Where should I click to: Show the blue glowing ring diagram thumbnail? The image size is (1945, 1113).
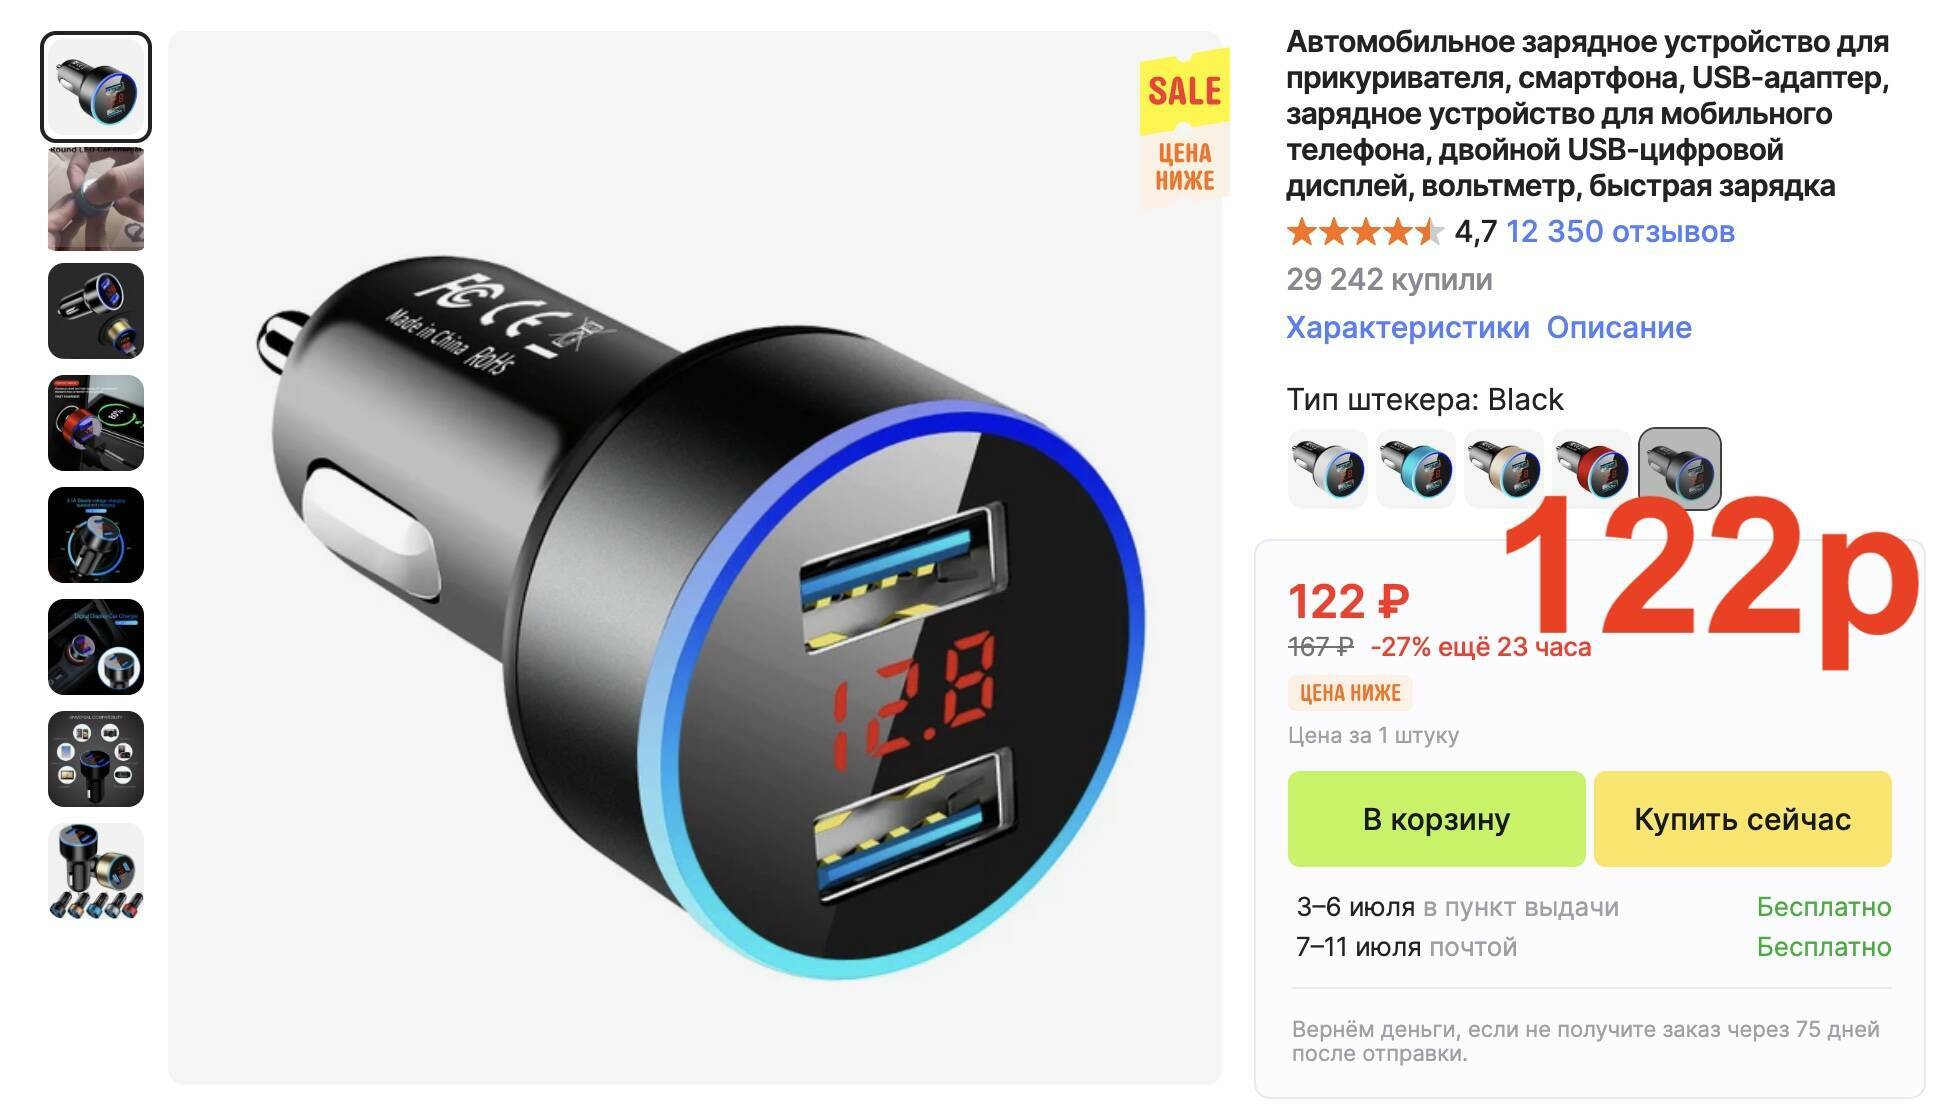96,535
